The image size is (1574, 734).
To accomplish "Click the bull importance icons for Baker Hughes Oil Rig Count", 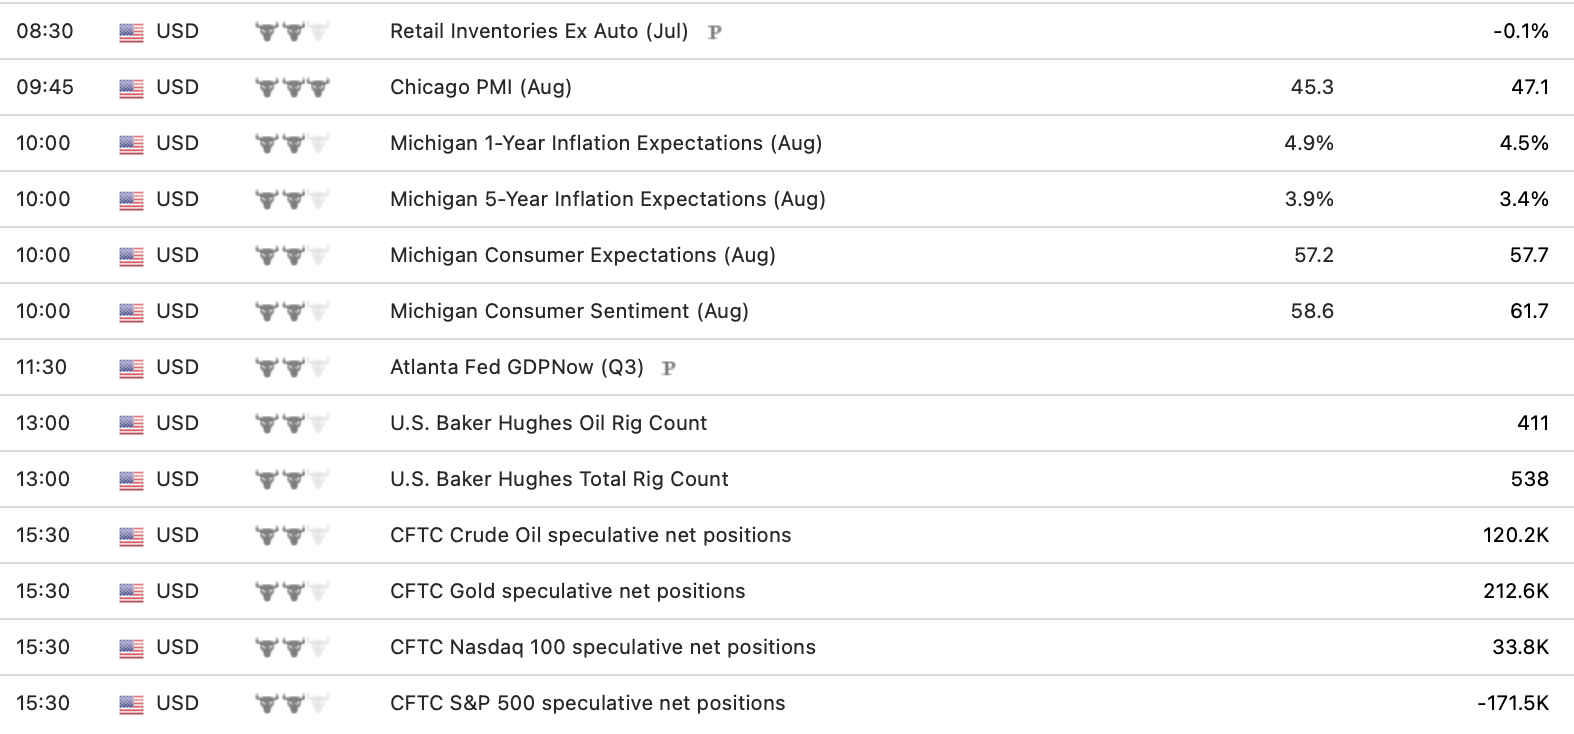I will pyautogui.click(x=292, y=424).
